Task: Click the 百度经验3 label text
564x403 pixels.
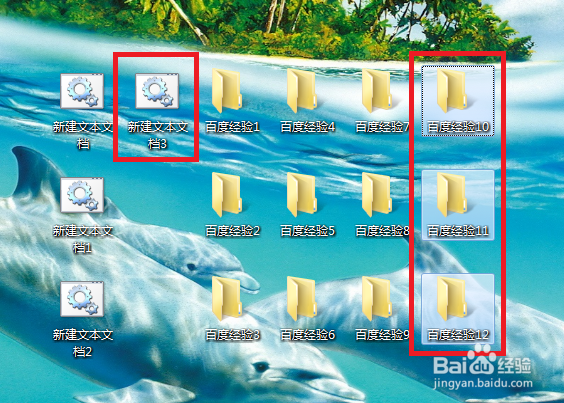Action: (x=232, y=335)
